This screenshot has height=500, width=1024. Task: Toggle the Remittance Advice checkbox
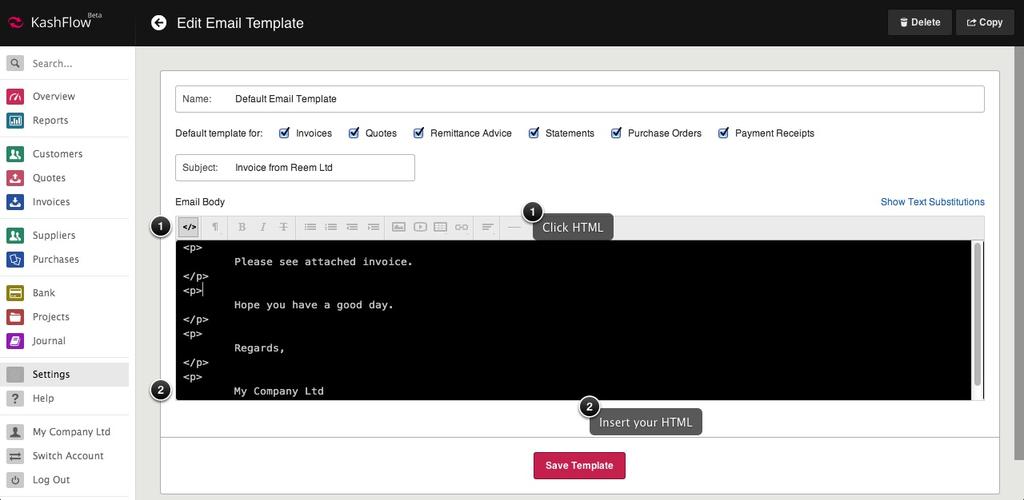pos(419,133)
